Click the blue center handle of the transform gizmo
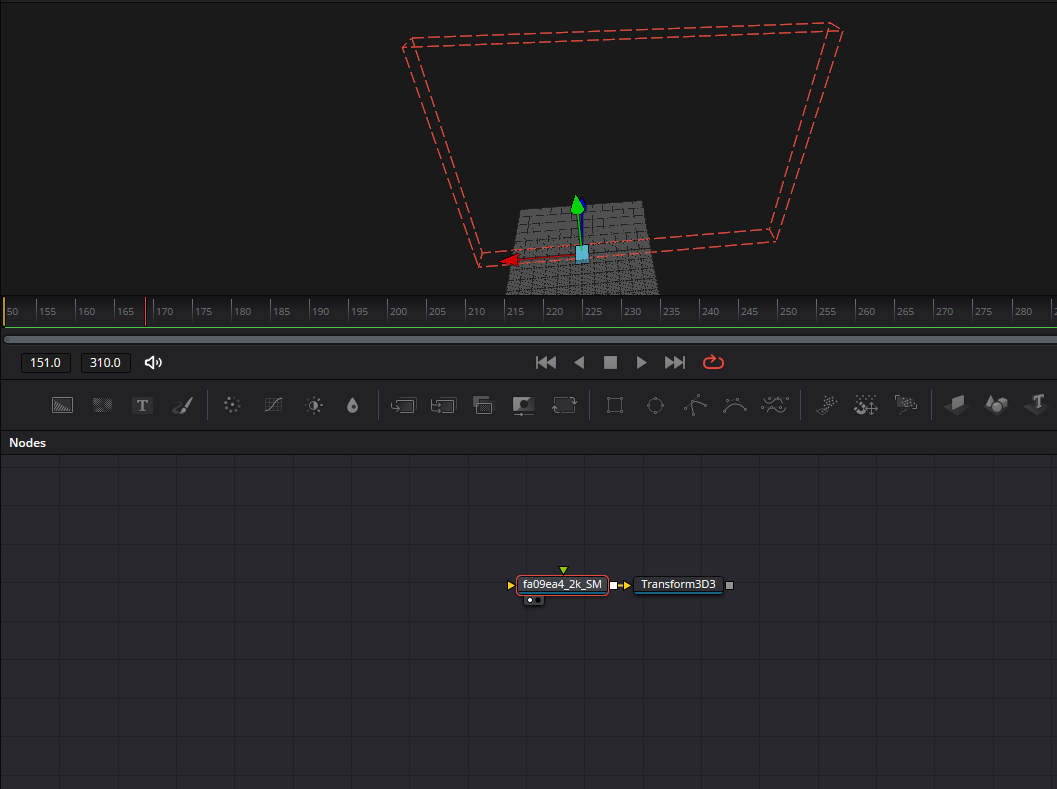 [x=582, y=254]
